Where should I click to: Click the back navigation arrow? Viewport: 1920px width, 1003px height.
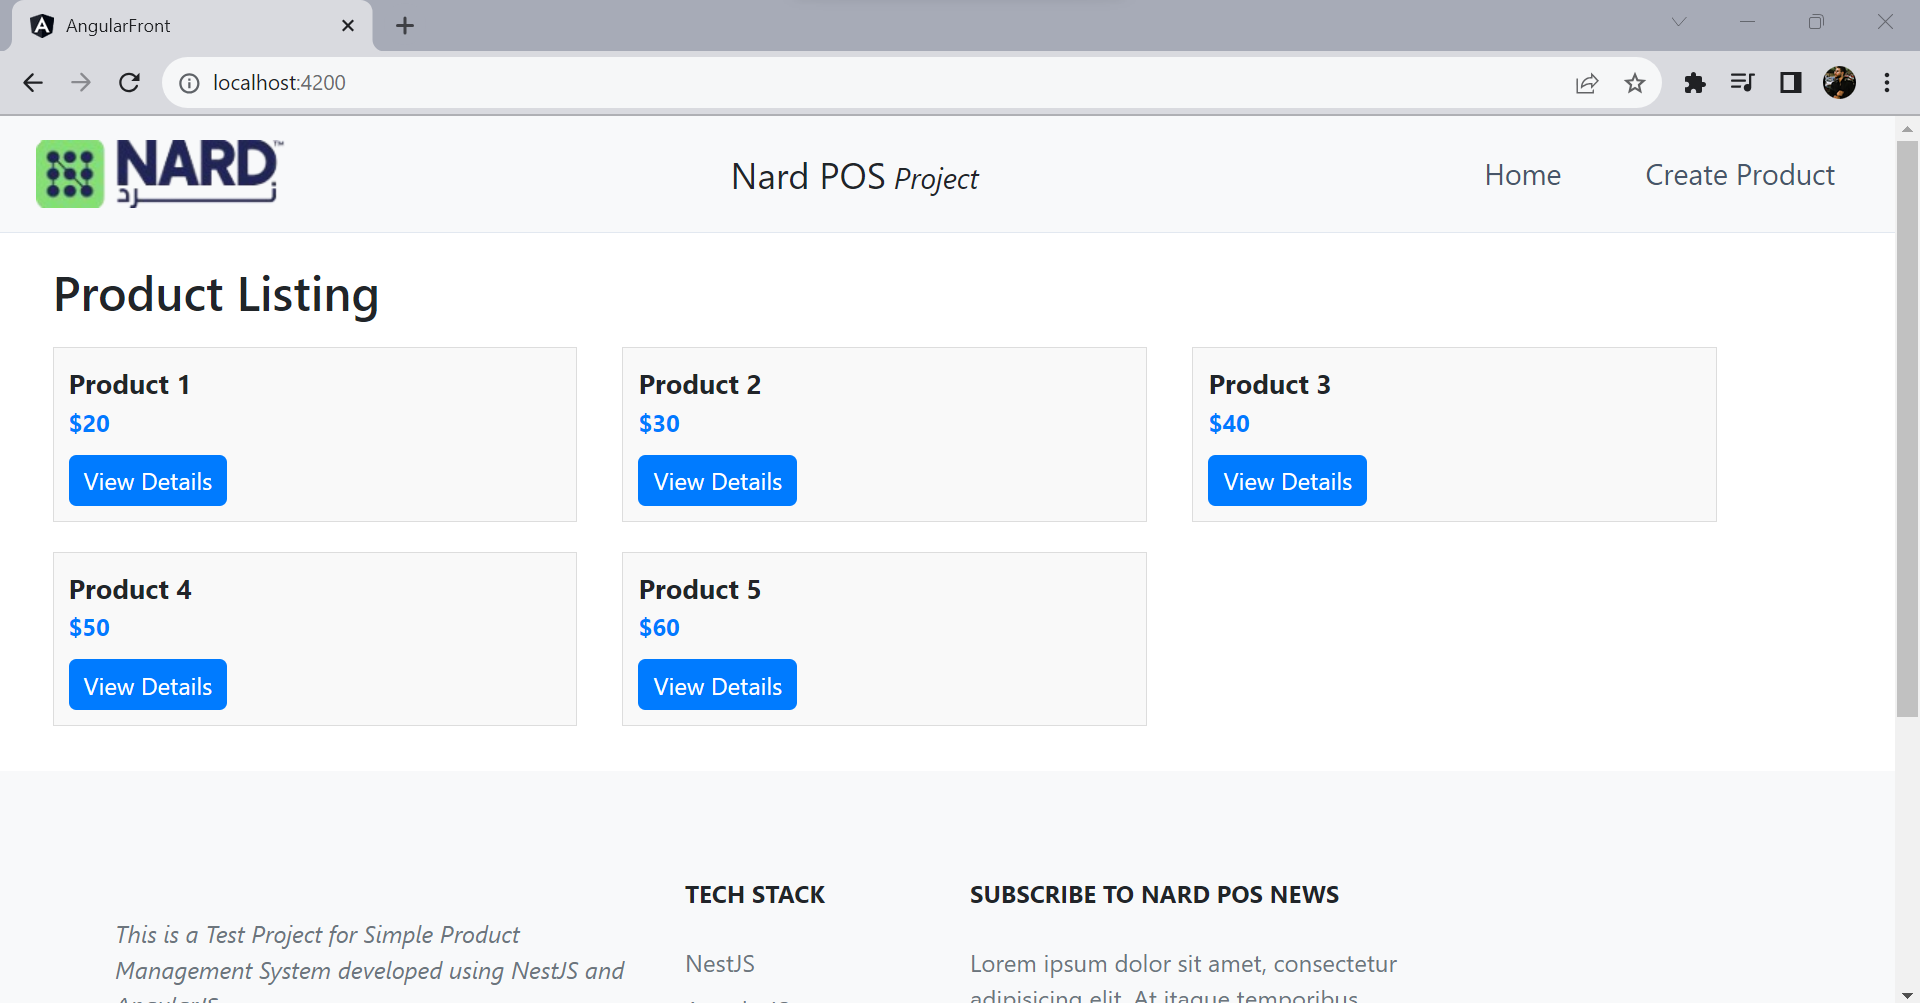pos(33,83)
